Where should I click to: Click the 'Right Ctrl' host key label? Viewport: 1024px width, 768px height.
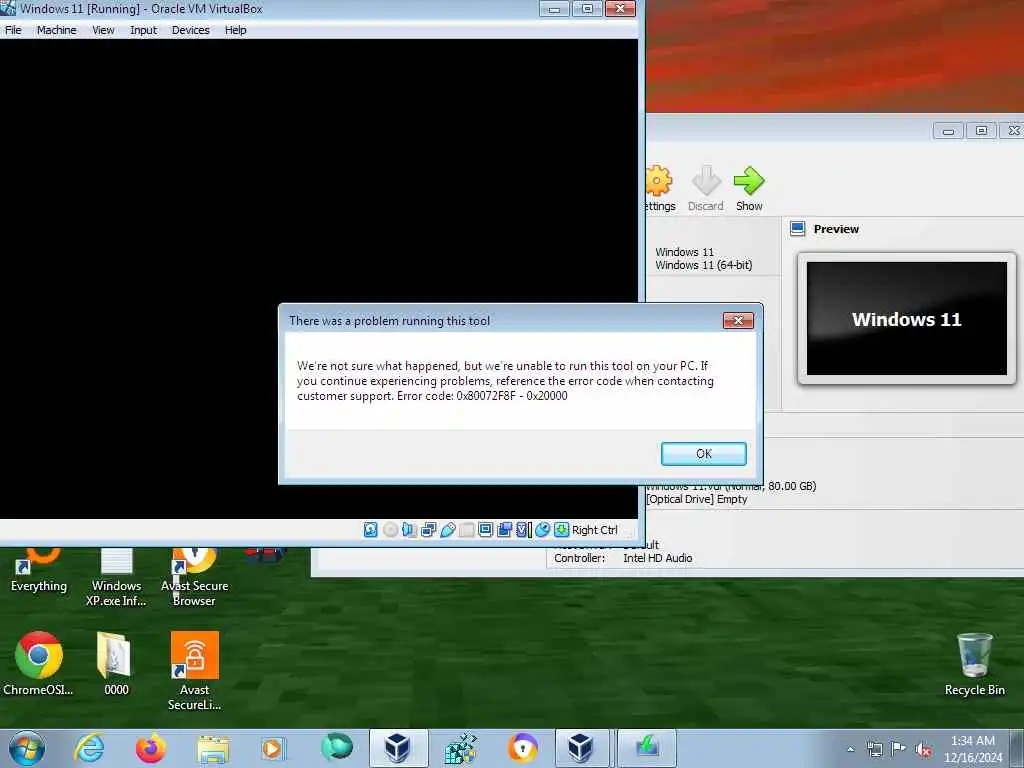(x=594, y=530)
